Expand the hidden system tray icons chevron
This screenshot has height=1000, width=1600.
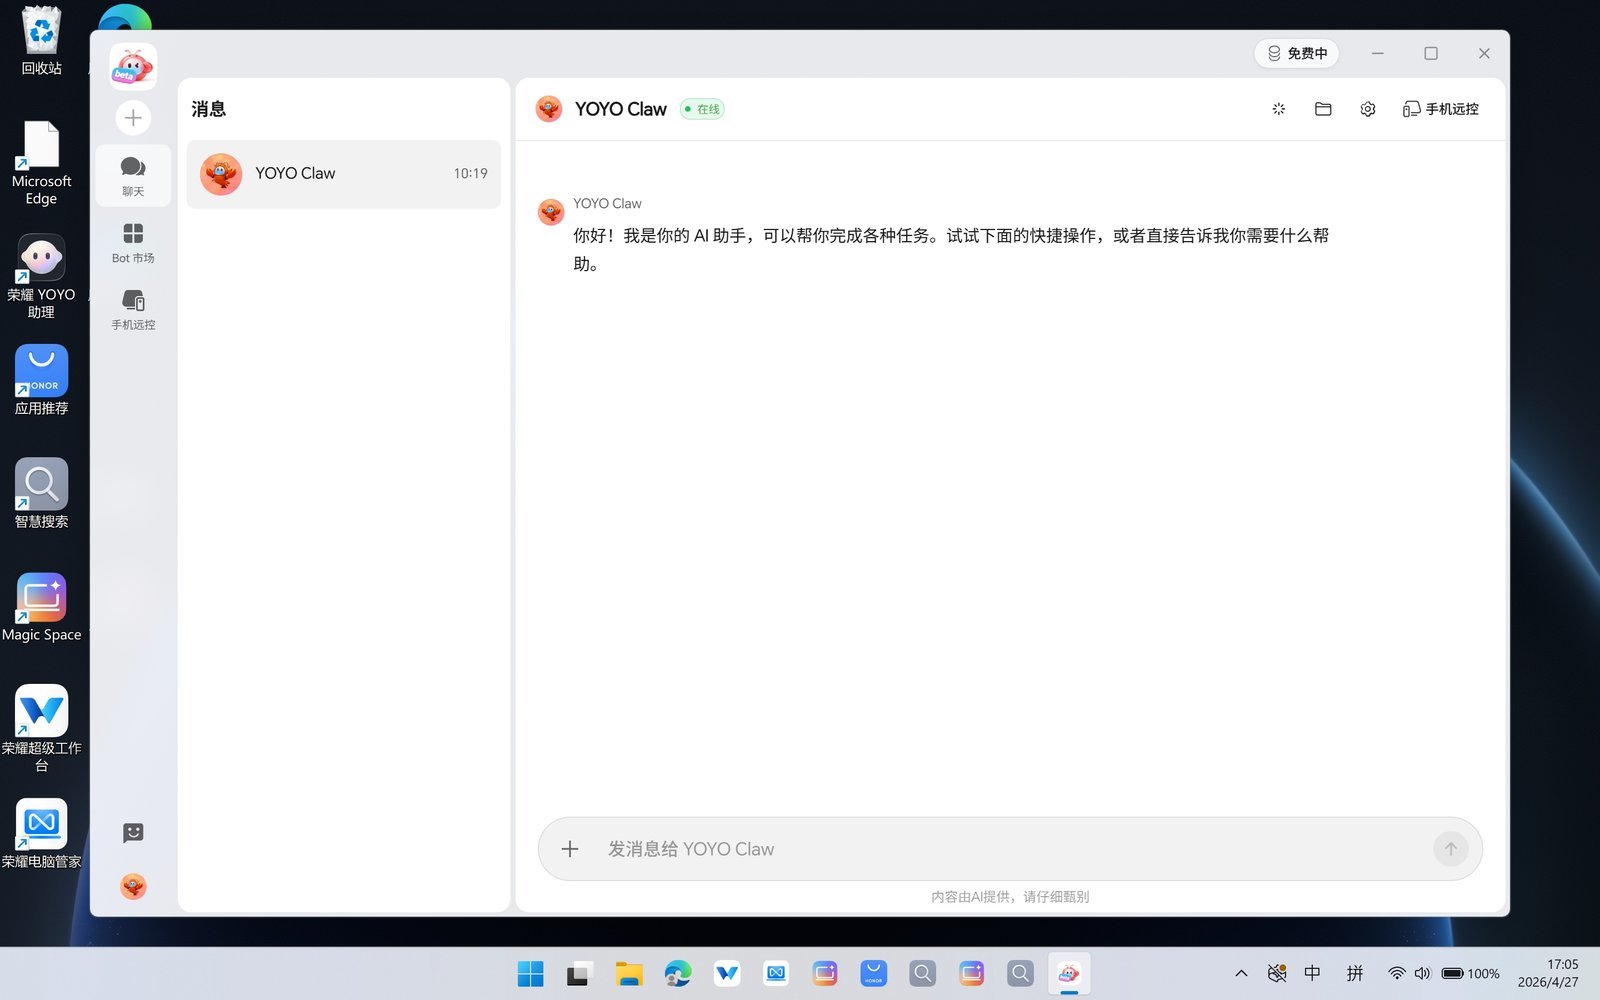coord(1241,973)
